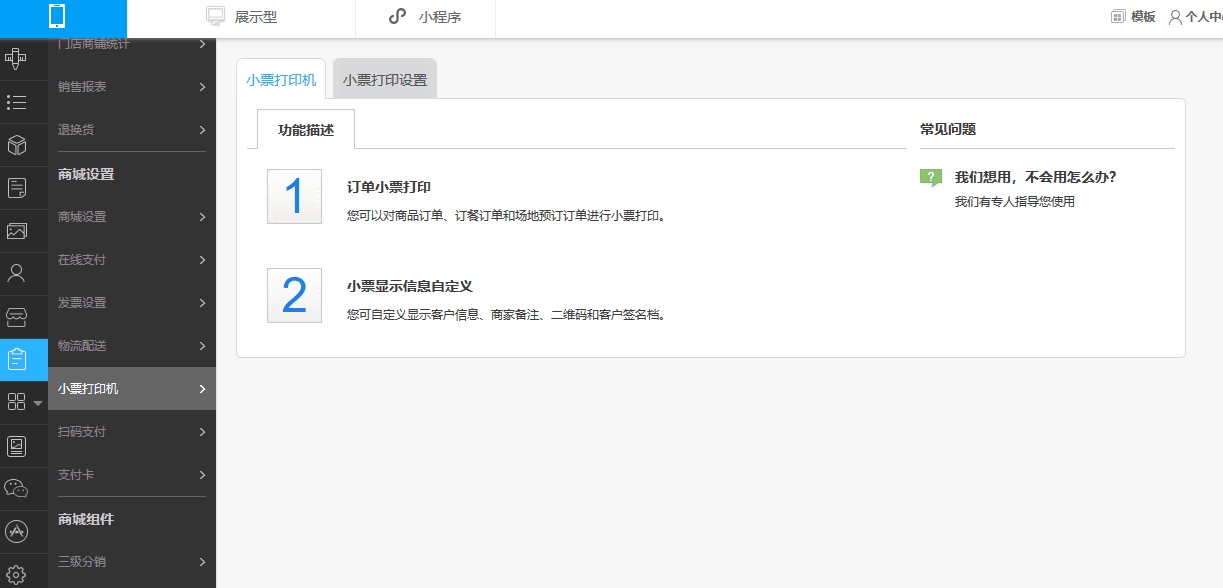Image resolution: width=1223 pixels, height=588 pixels.
Task: Expand chevron next to 销售报表
Action: pos(202,87)
